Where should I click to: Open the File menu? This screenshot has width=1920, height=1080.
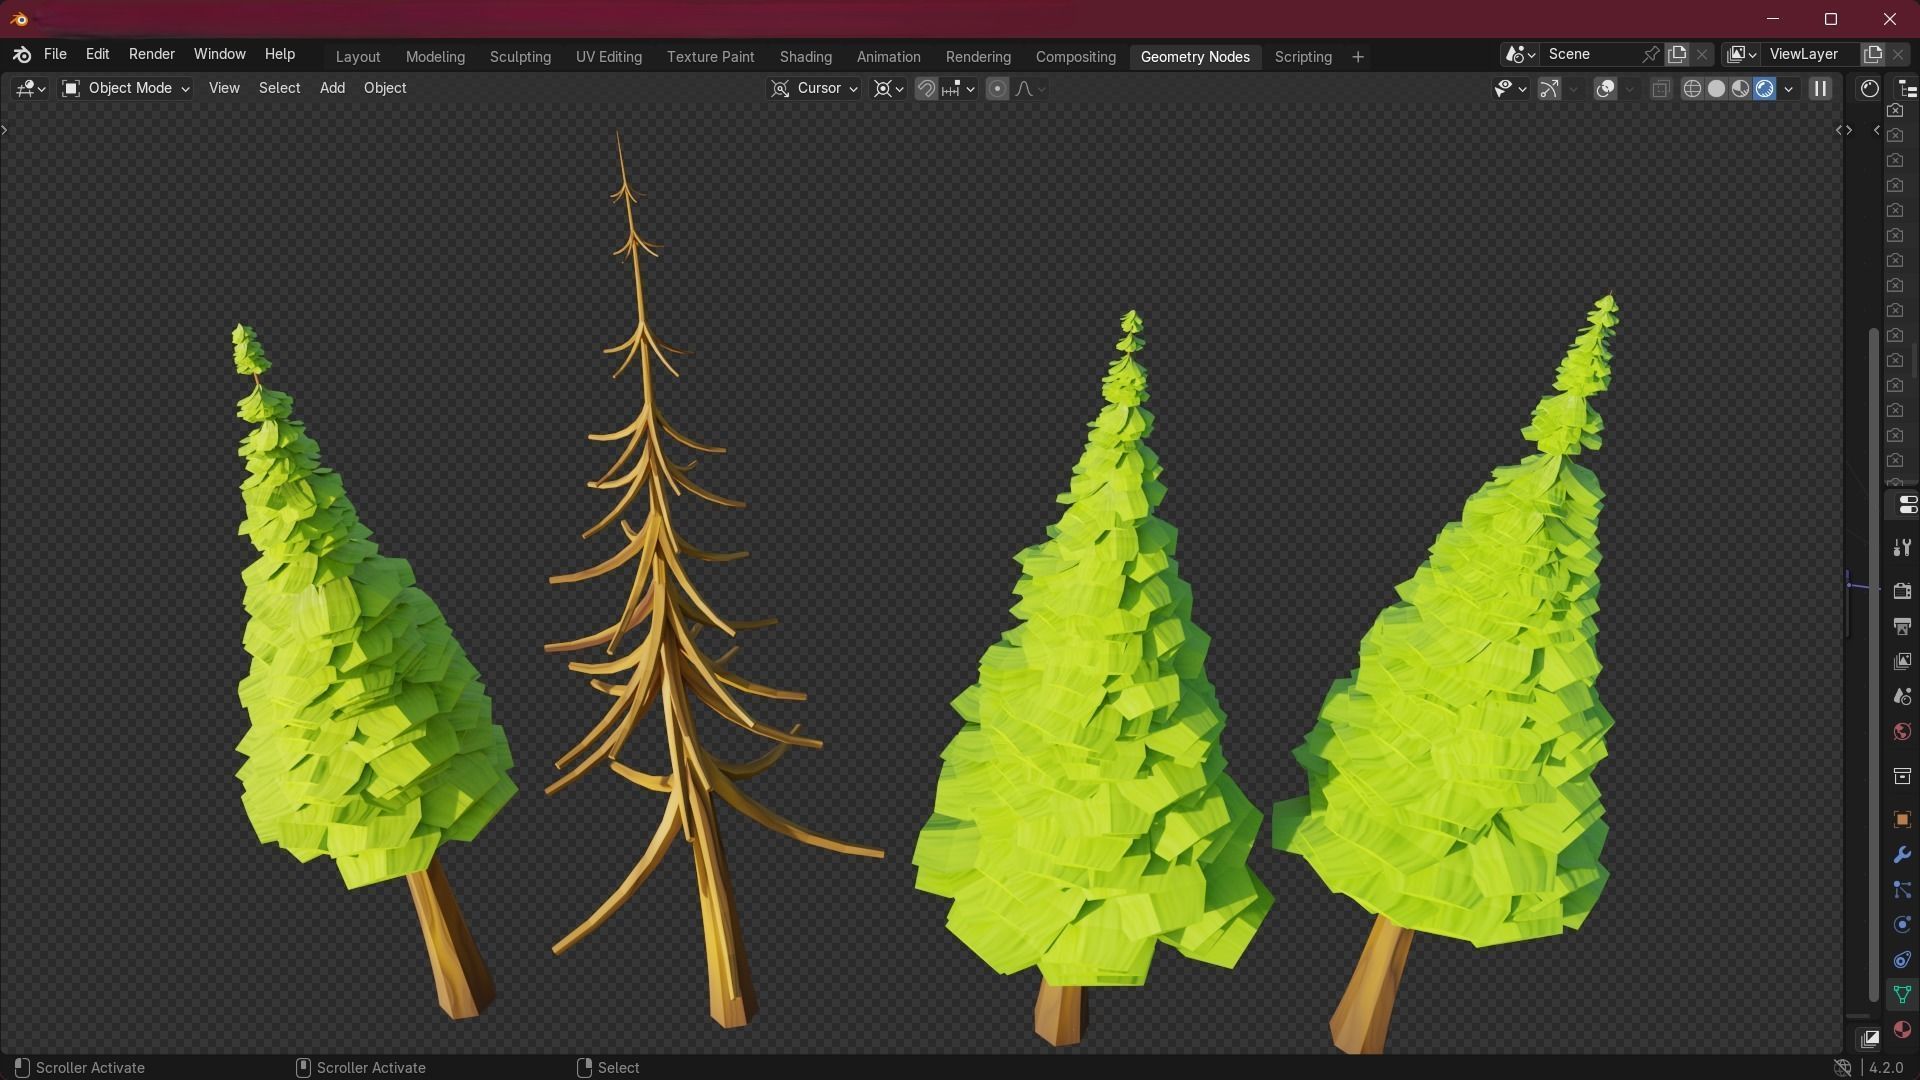click(x=55, y=54)
